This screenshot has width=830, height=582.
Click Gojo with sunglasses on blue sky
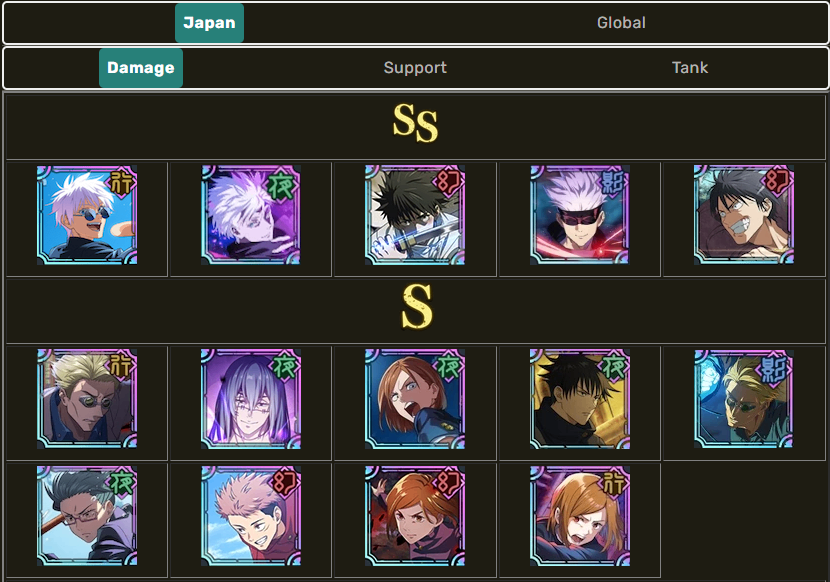[x=87, y=215]
